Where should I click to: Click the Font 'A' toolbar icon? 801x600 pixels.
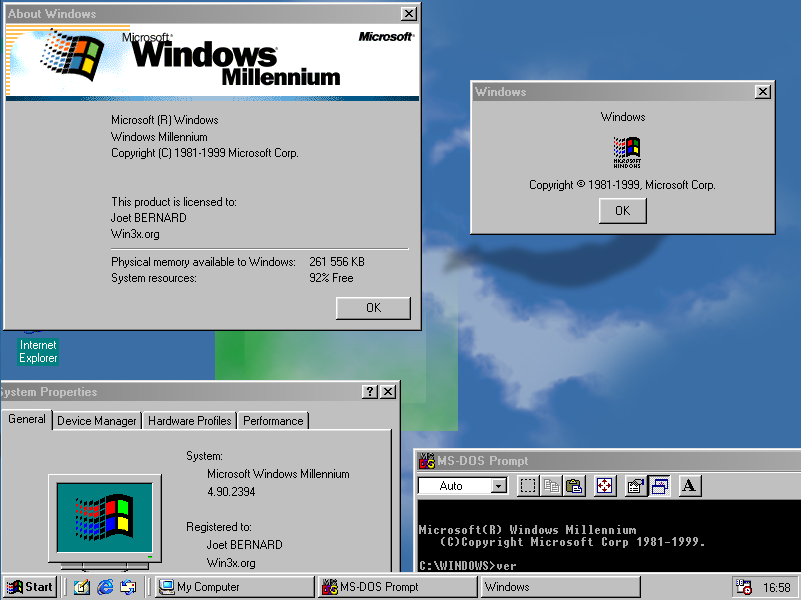pos(689,486)
